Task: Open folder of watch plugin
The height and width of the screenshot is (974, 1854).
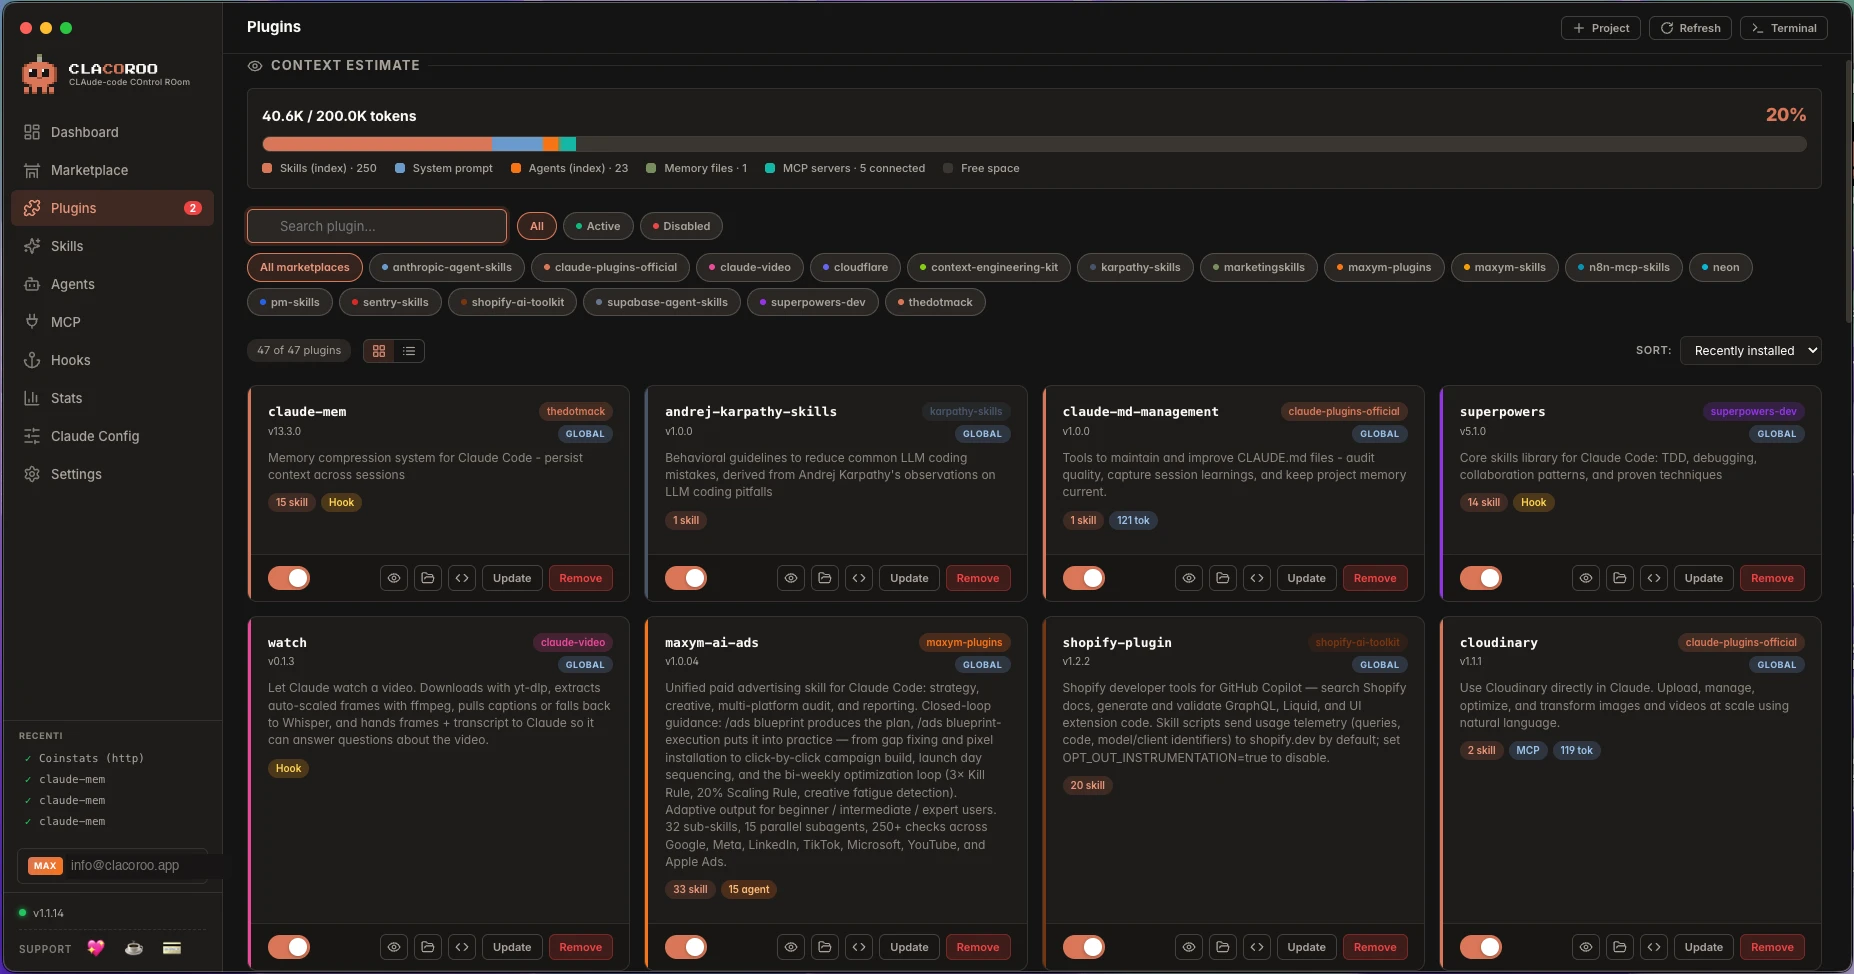Action: tap(428, 947)
